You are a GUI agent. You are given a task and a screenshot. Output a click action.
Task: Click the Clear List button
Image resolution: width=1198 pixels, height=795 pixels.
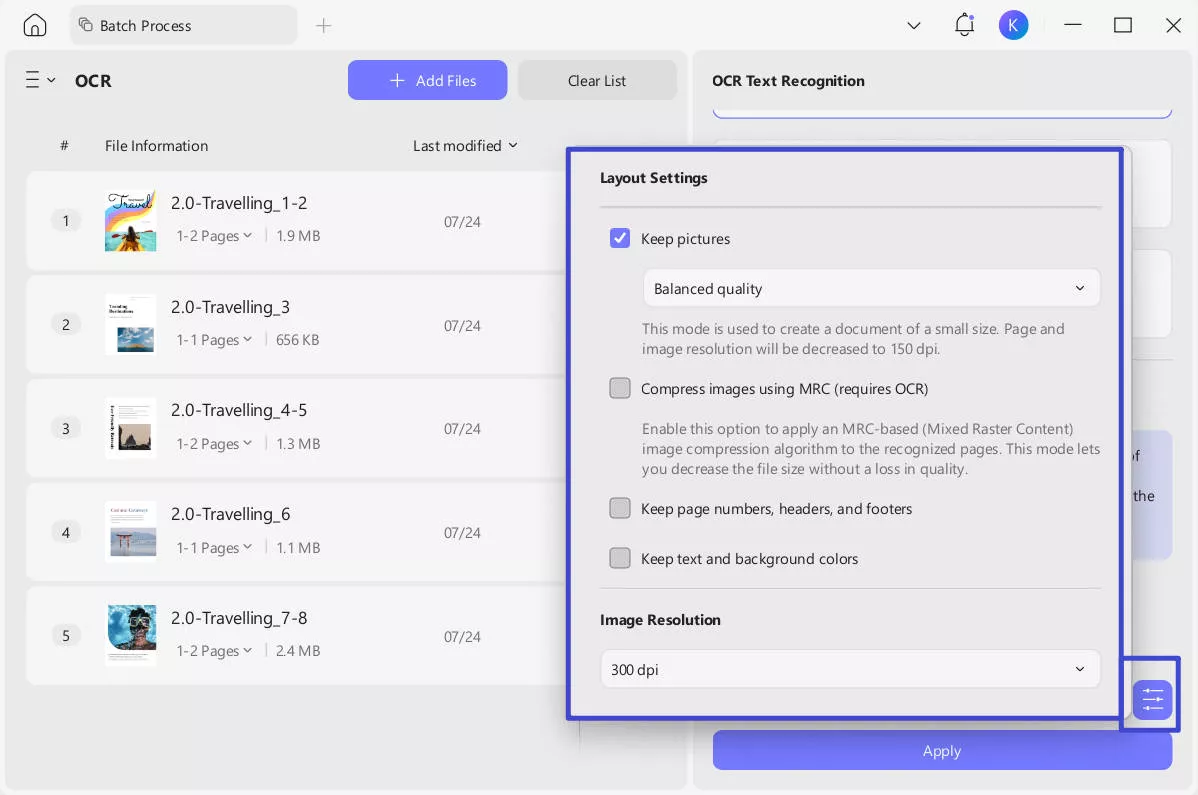click(597, 81)
